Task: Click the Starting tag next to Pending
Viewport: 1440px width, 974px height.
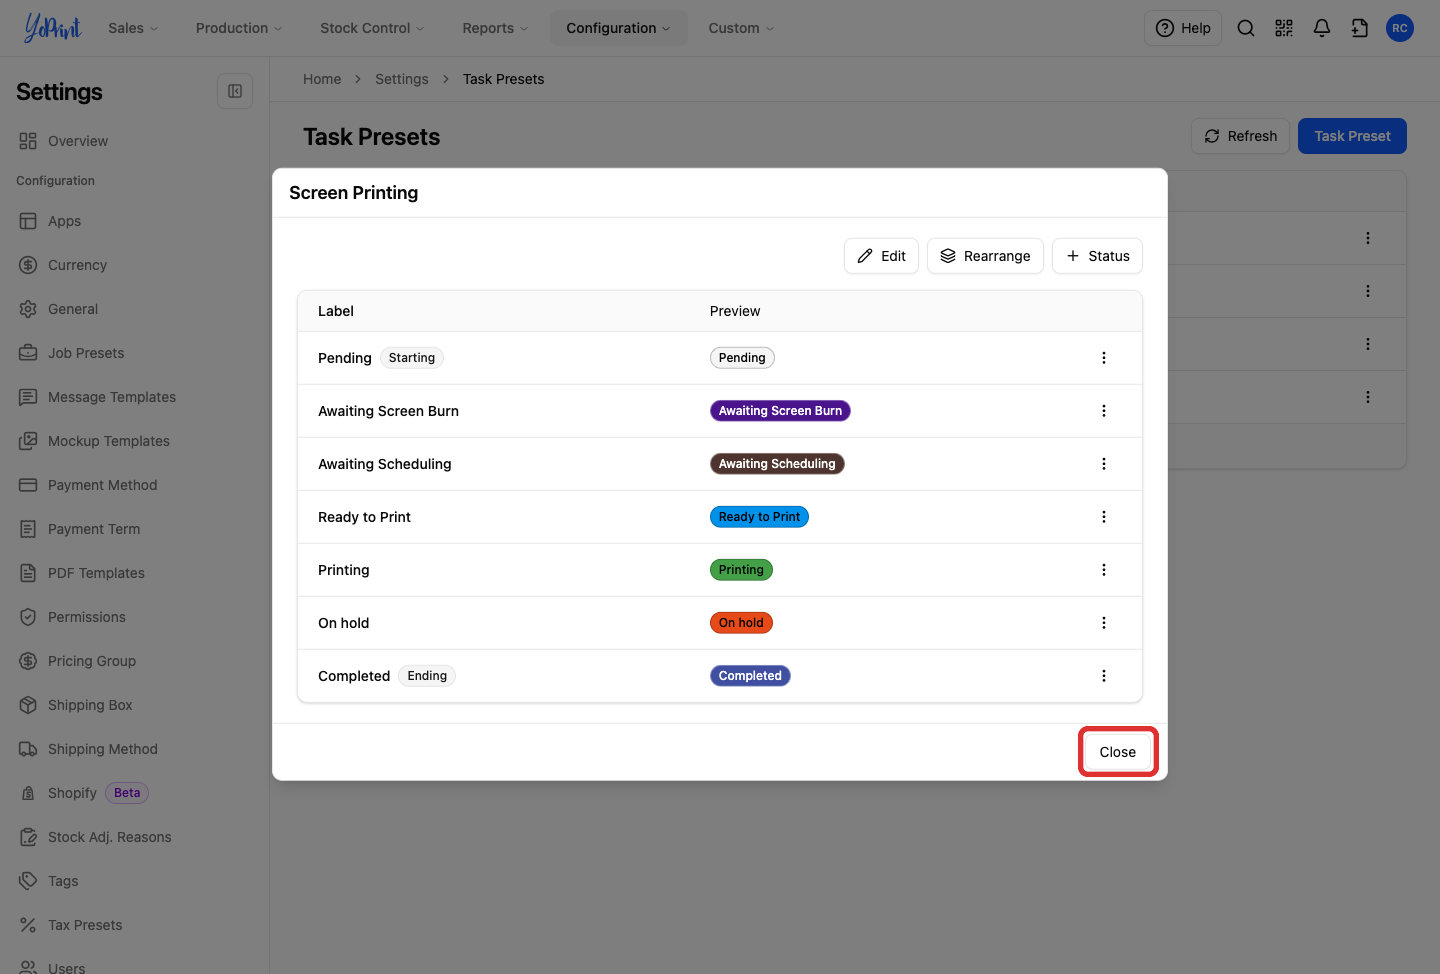Action: point(412,358)
